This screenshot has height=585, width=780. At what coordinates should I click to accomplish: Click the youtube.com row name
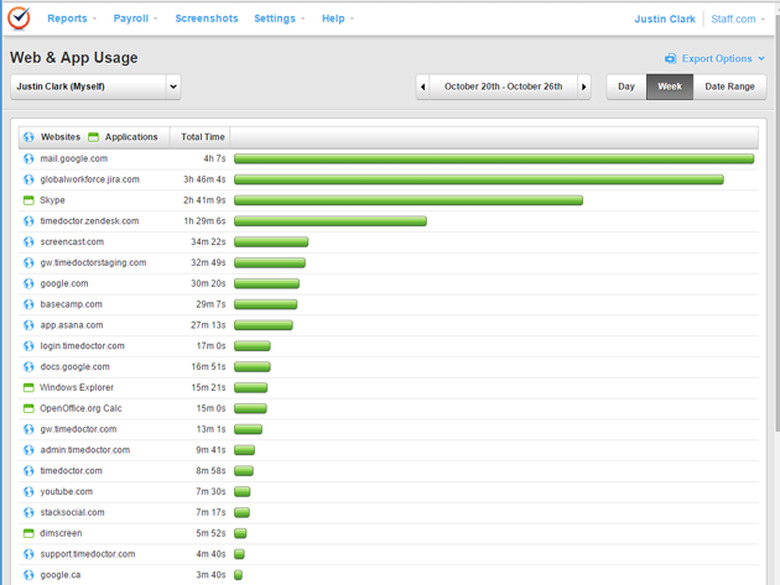66,492
